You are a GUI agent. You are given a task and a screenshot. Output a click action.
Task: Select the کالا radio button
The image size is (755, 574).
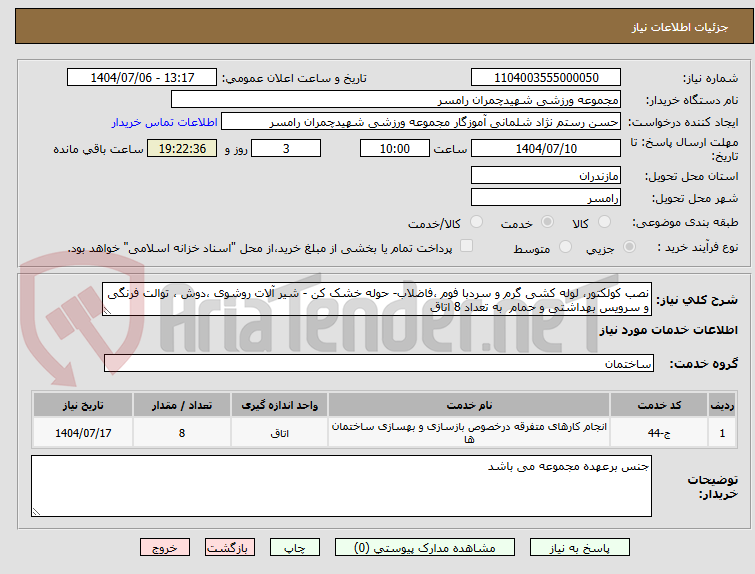[604, 222]
